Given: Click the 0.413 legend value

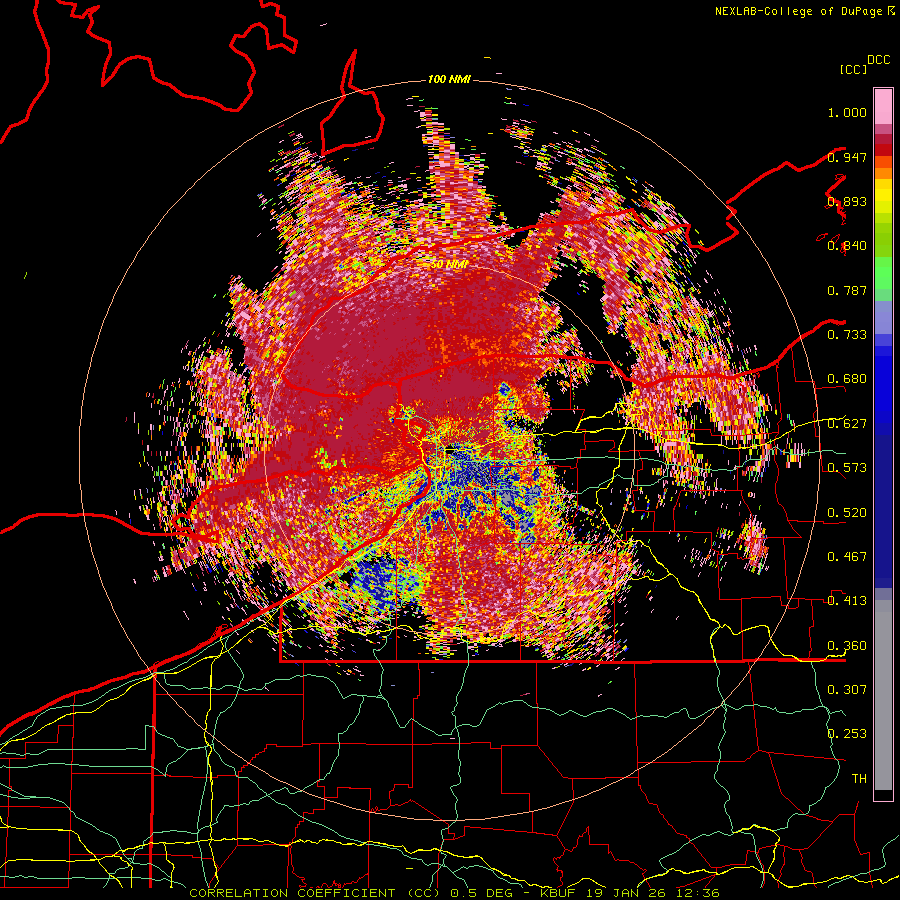Looking at the screenshot, I should [x=847, y=601].
